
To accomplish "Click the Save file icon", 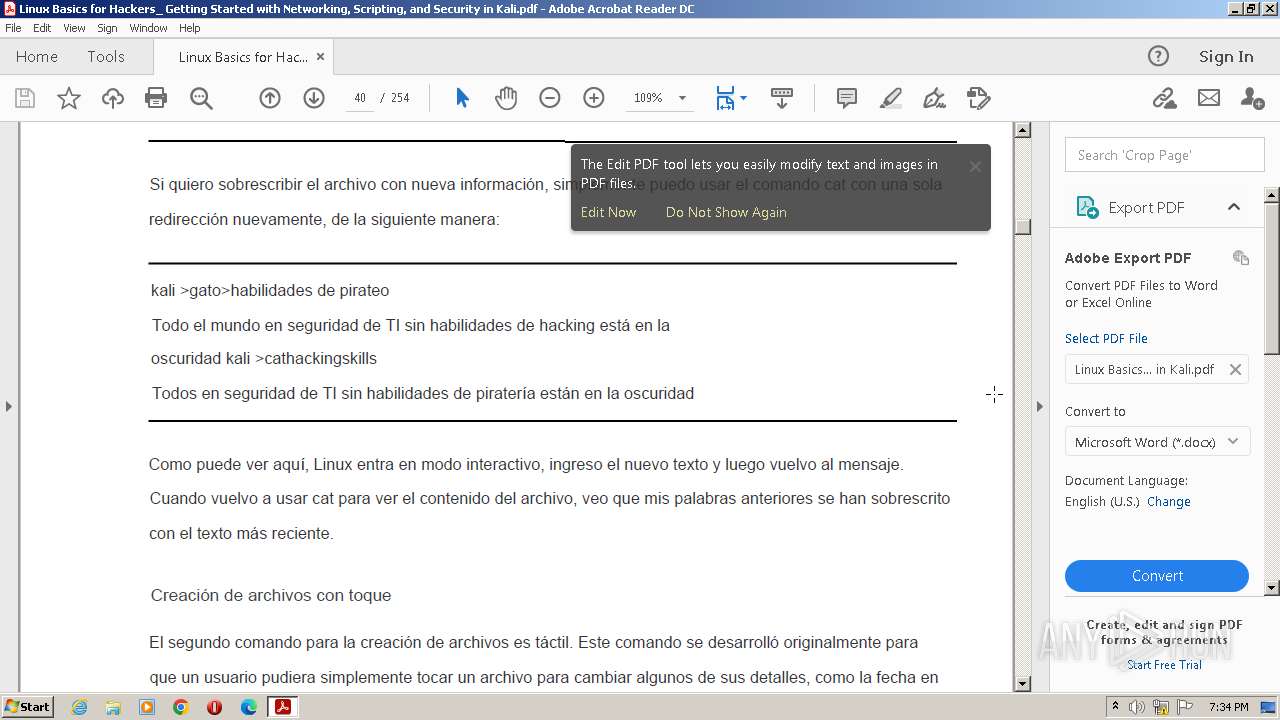I will click(25, 98).
